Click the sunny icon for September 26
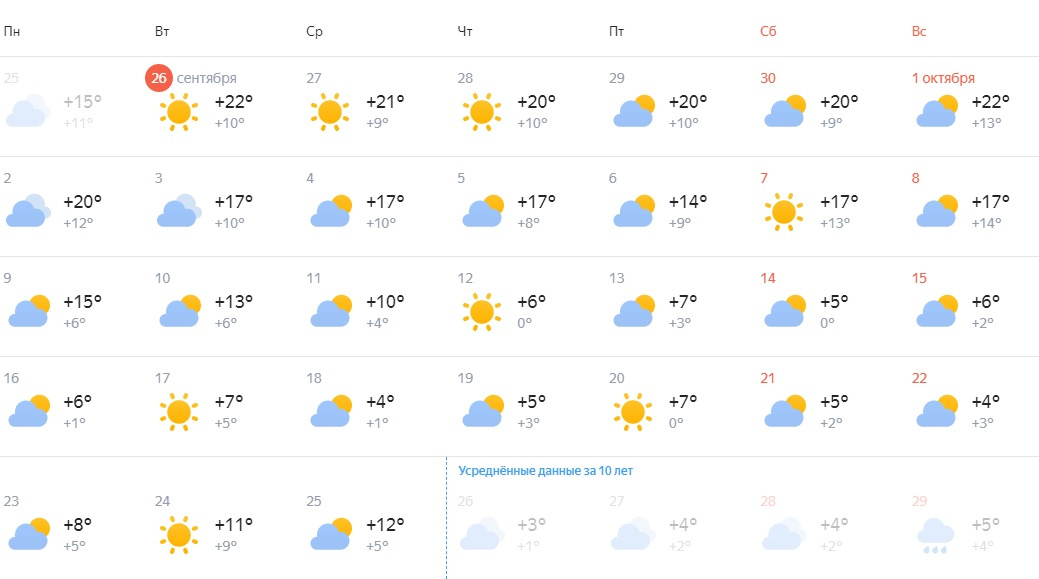This screenshot has height=579, width=1039. coord(179,112)
